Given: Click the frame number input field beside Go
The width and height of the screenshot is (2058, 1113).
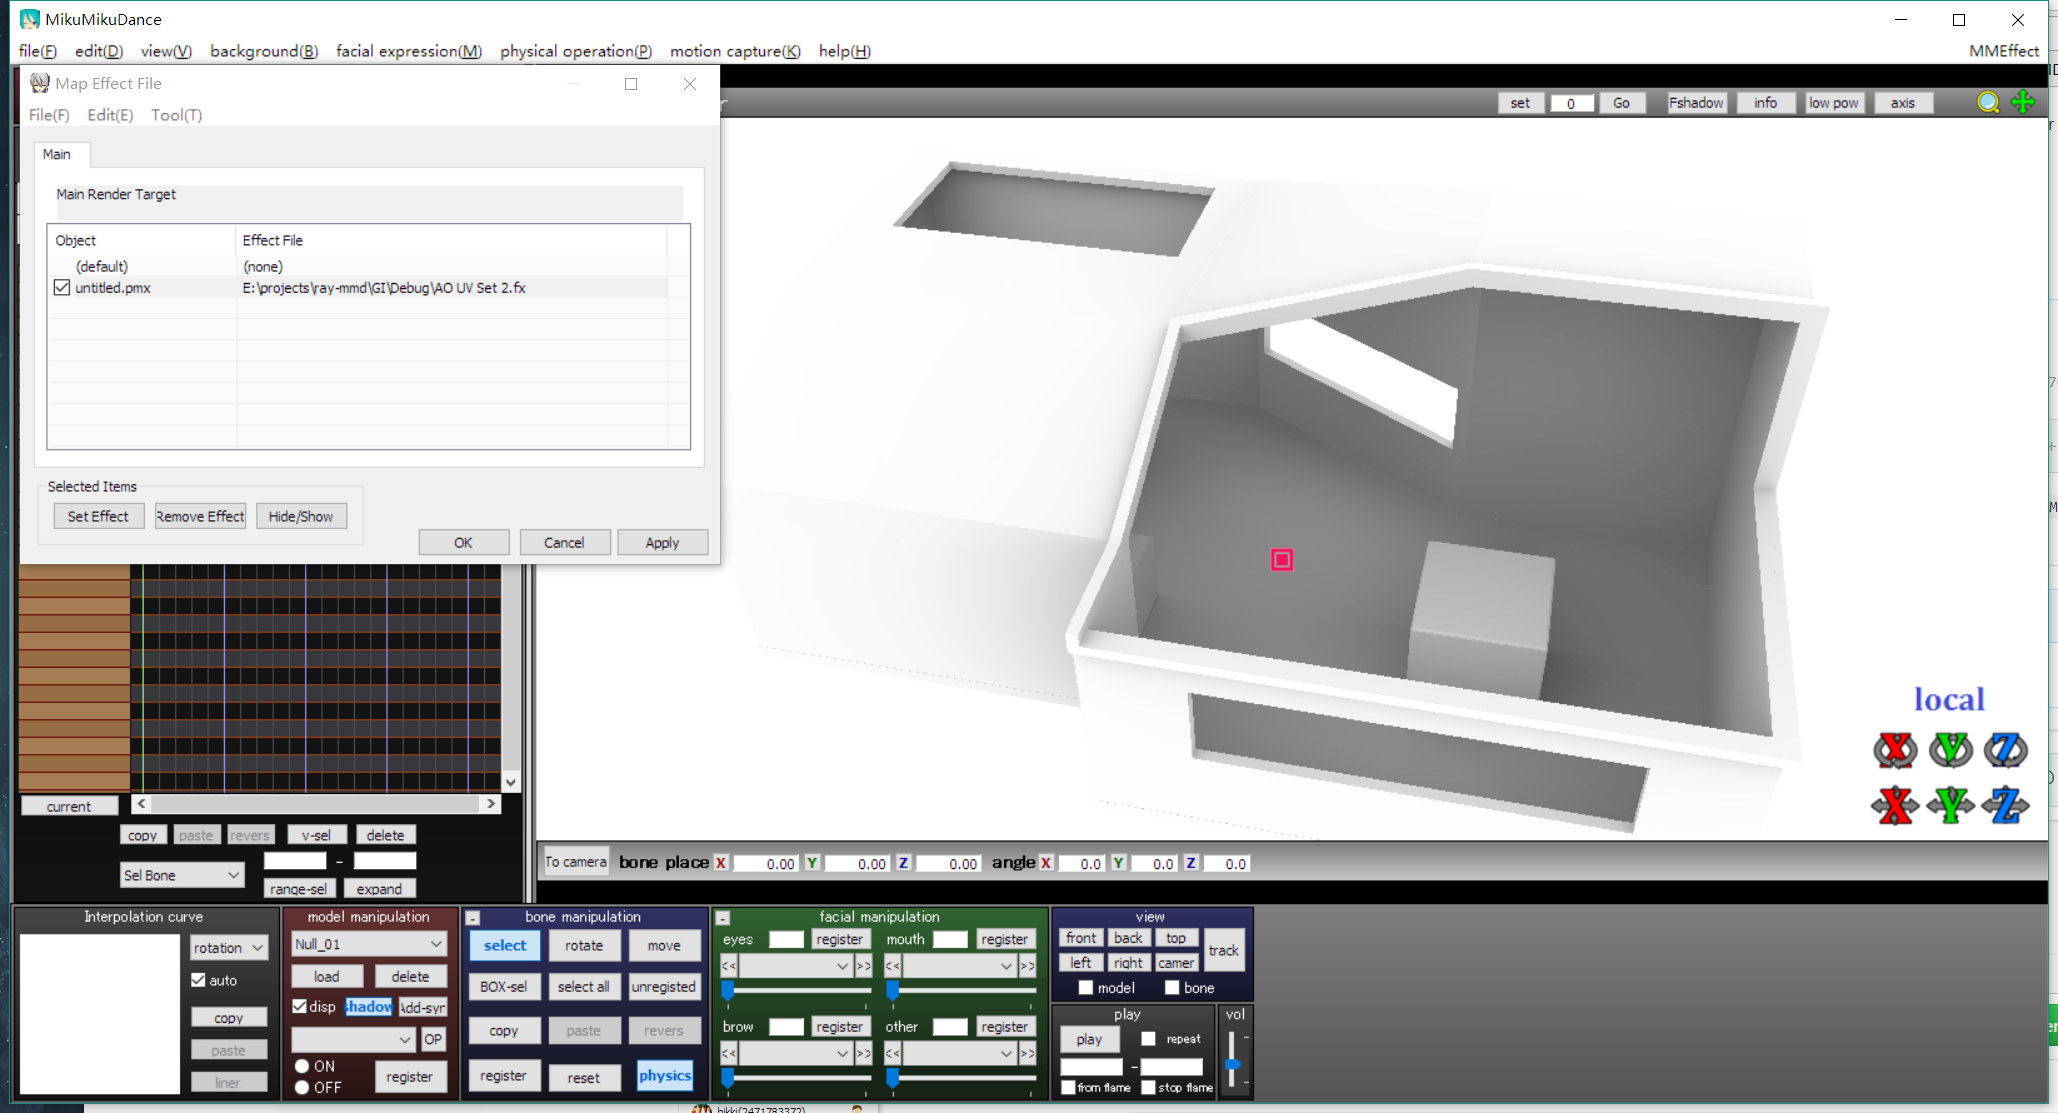Looking at the screenshot, I should 1571,102.
